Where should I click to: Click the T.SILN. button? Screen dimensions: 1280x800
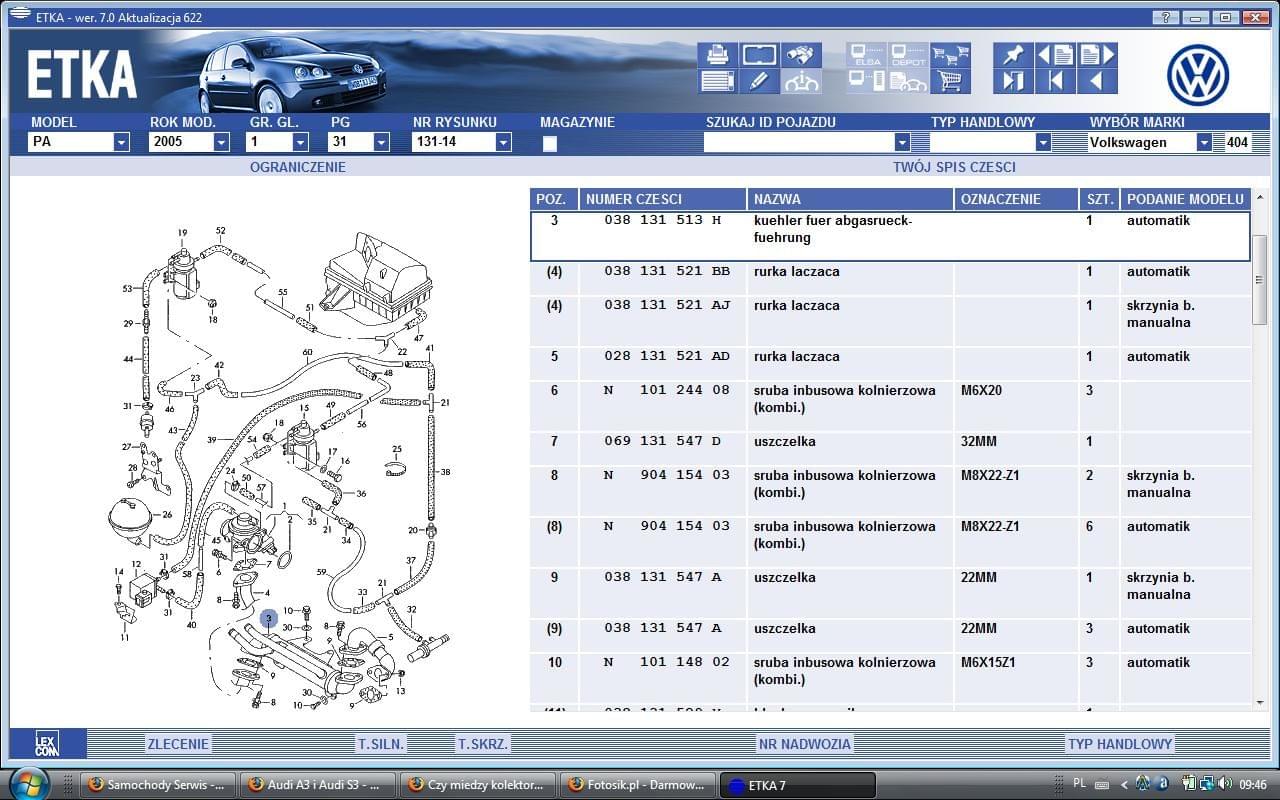point(381,743)
